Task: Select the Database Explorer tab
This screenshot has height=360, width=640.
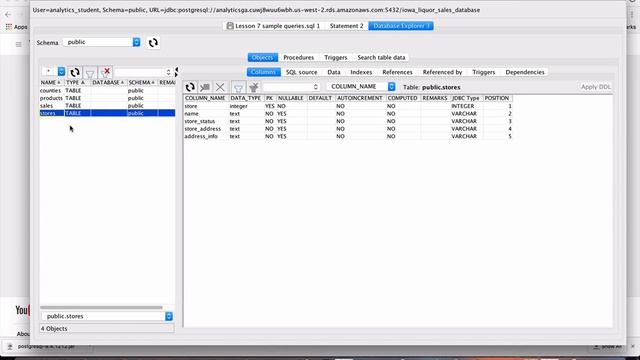Action: (x=401, y=26)
